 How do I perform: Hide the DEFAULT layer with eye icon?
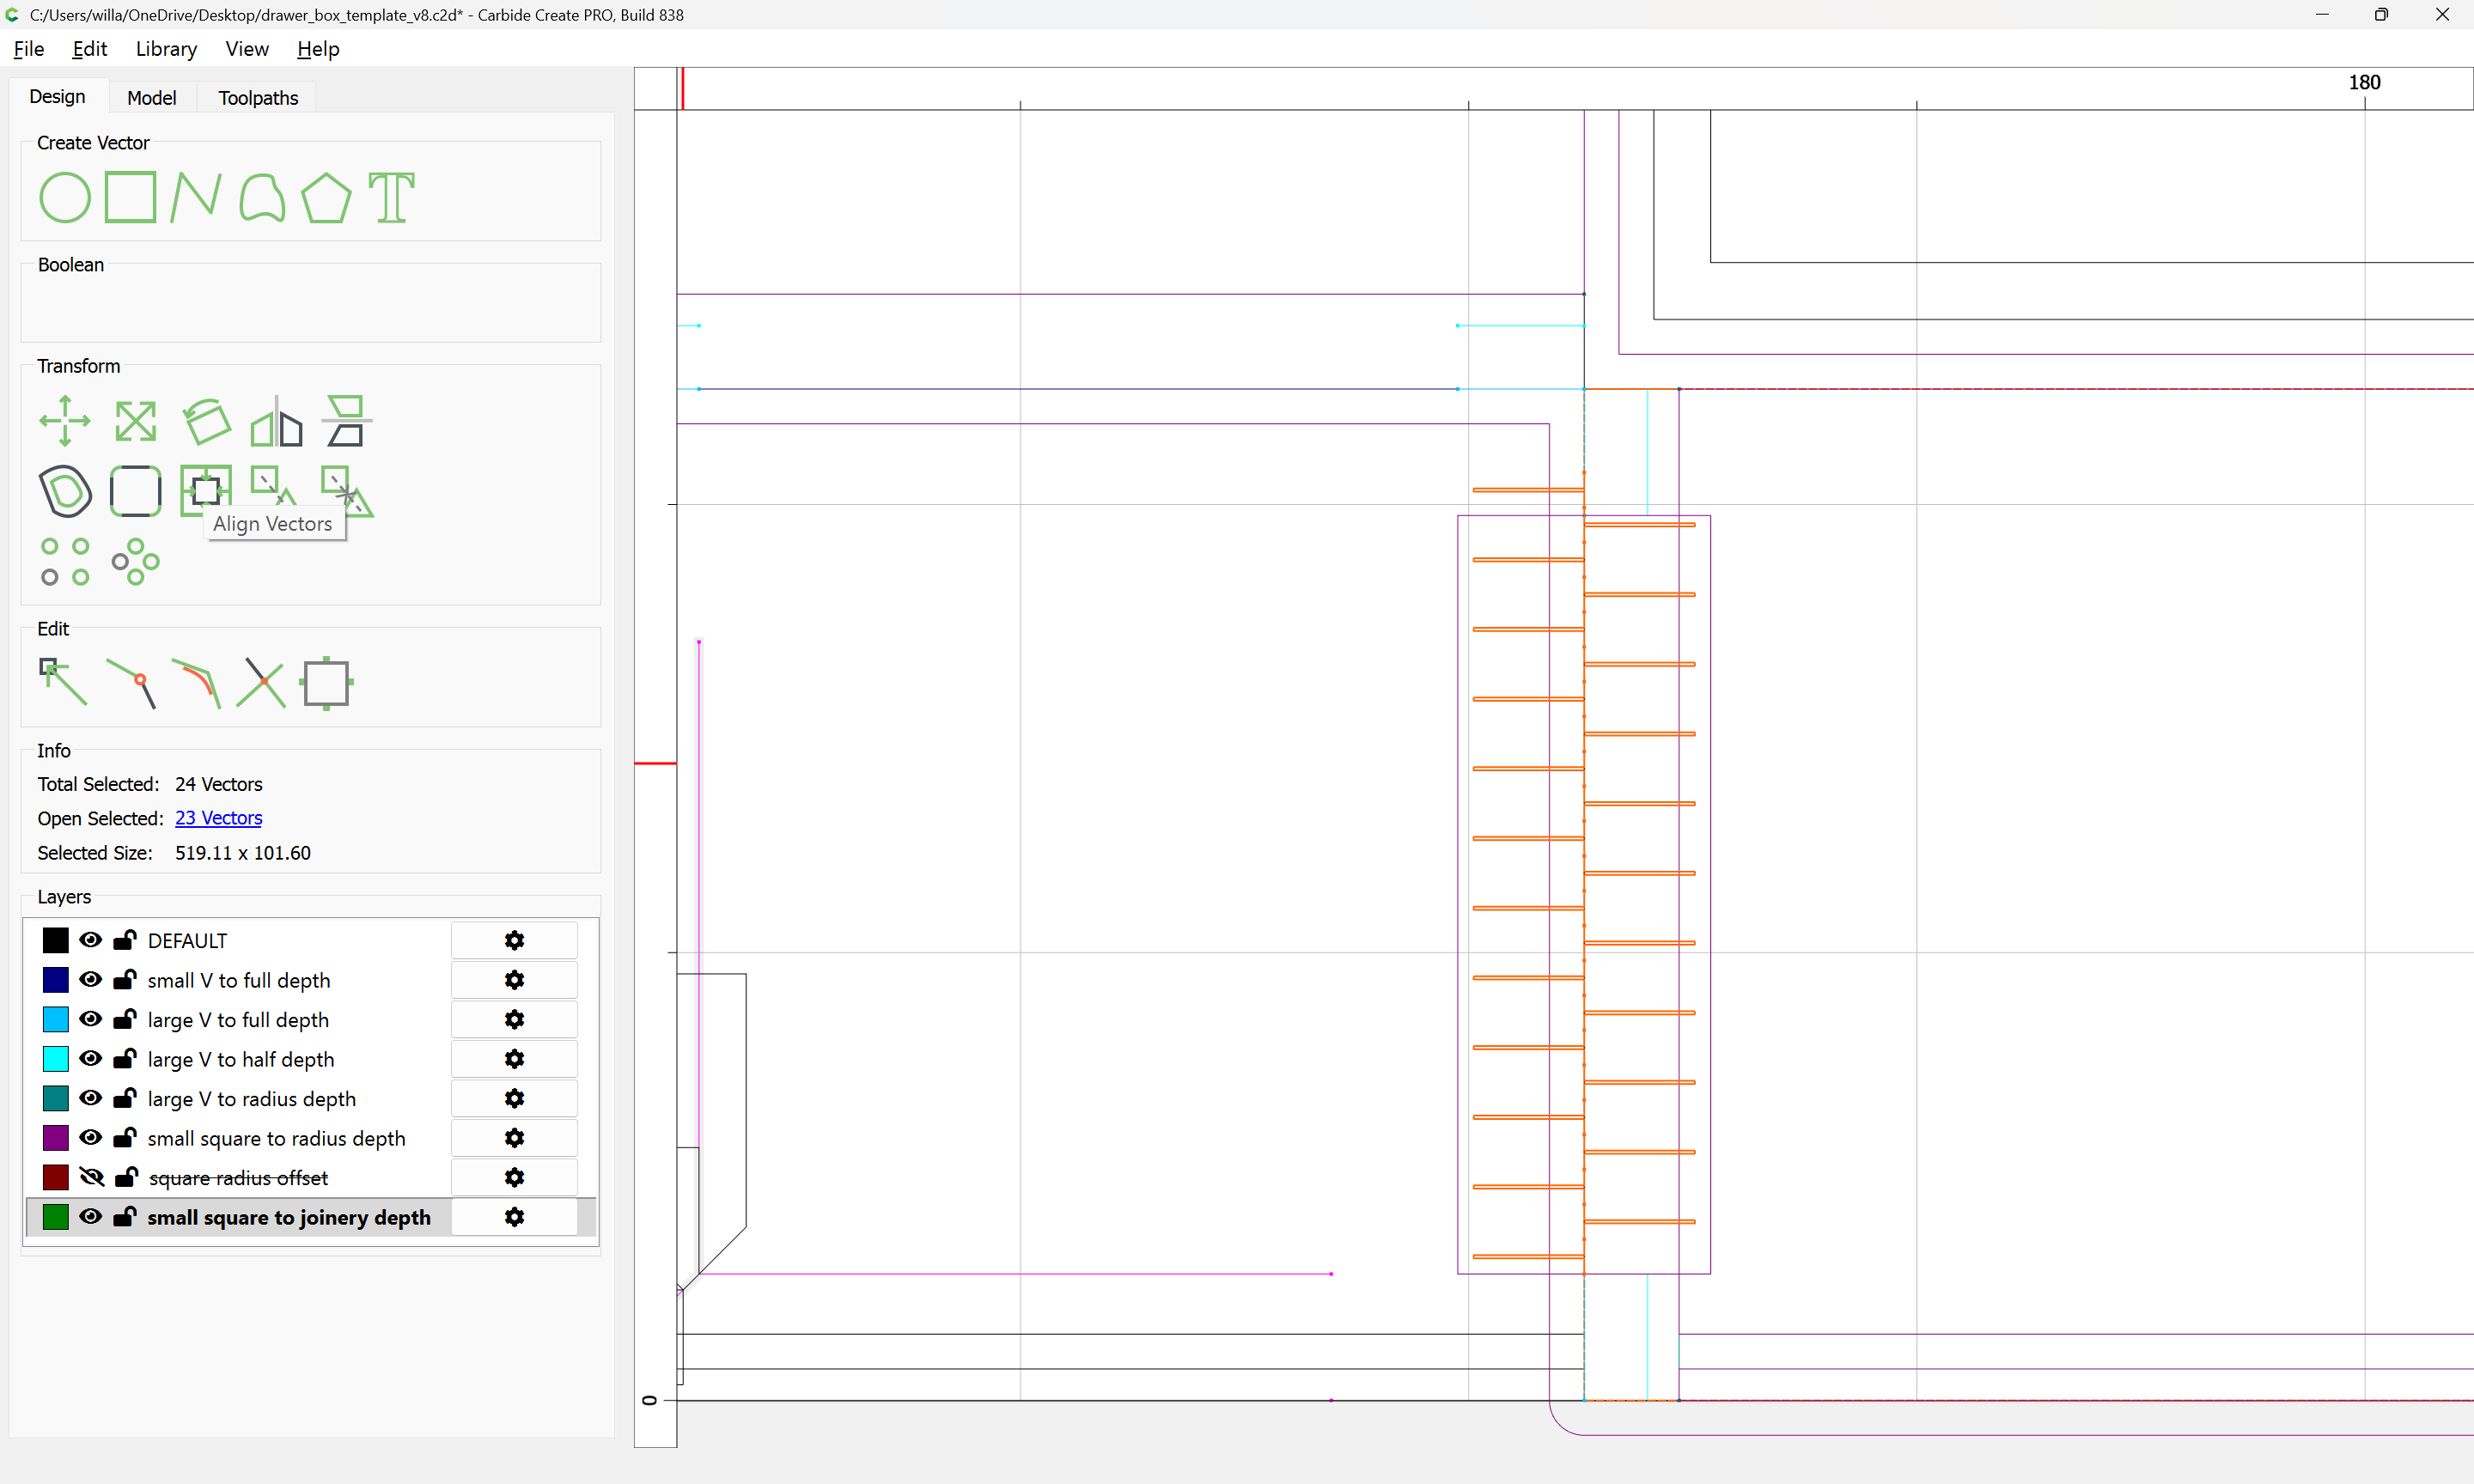click(90, 940)
